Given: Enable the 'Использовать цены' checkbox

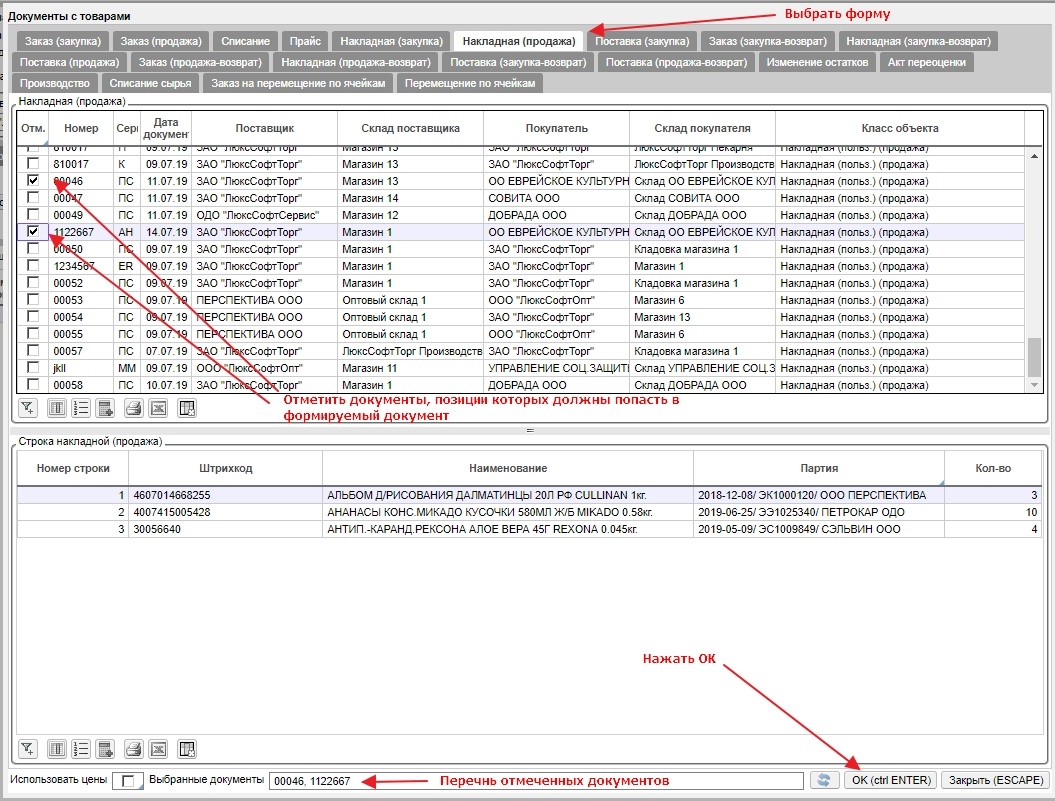Looking at the screenshot, I should point(127,782).
